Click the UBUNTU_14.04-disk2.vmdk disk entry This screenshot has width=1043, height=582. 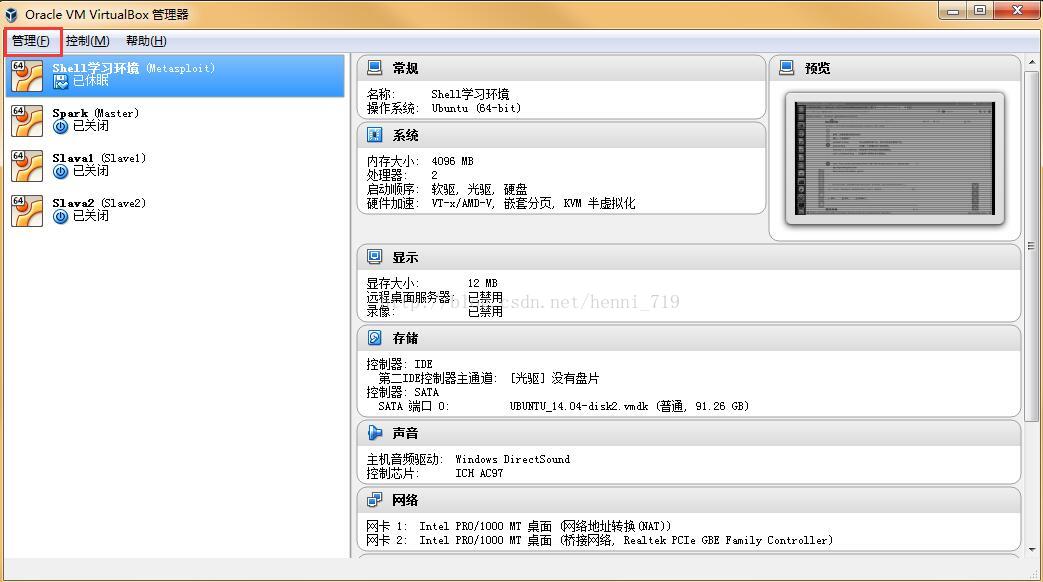(629, 406)
